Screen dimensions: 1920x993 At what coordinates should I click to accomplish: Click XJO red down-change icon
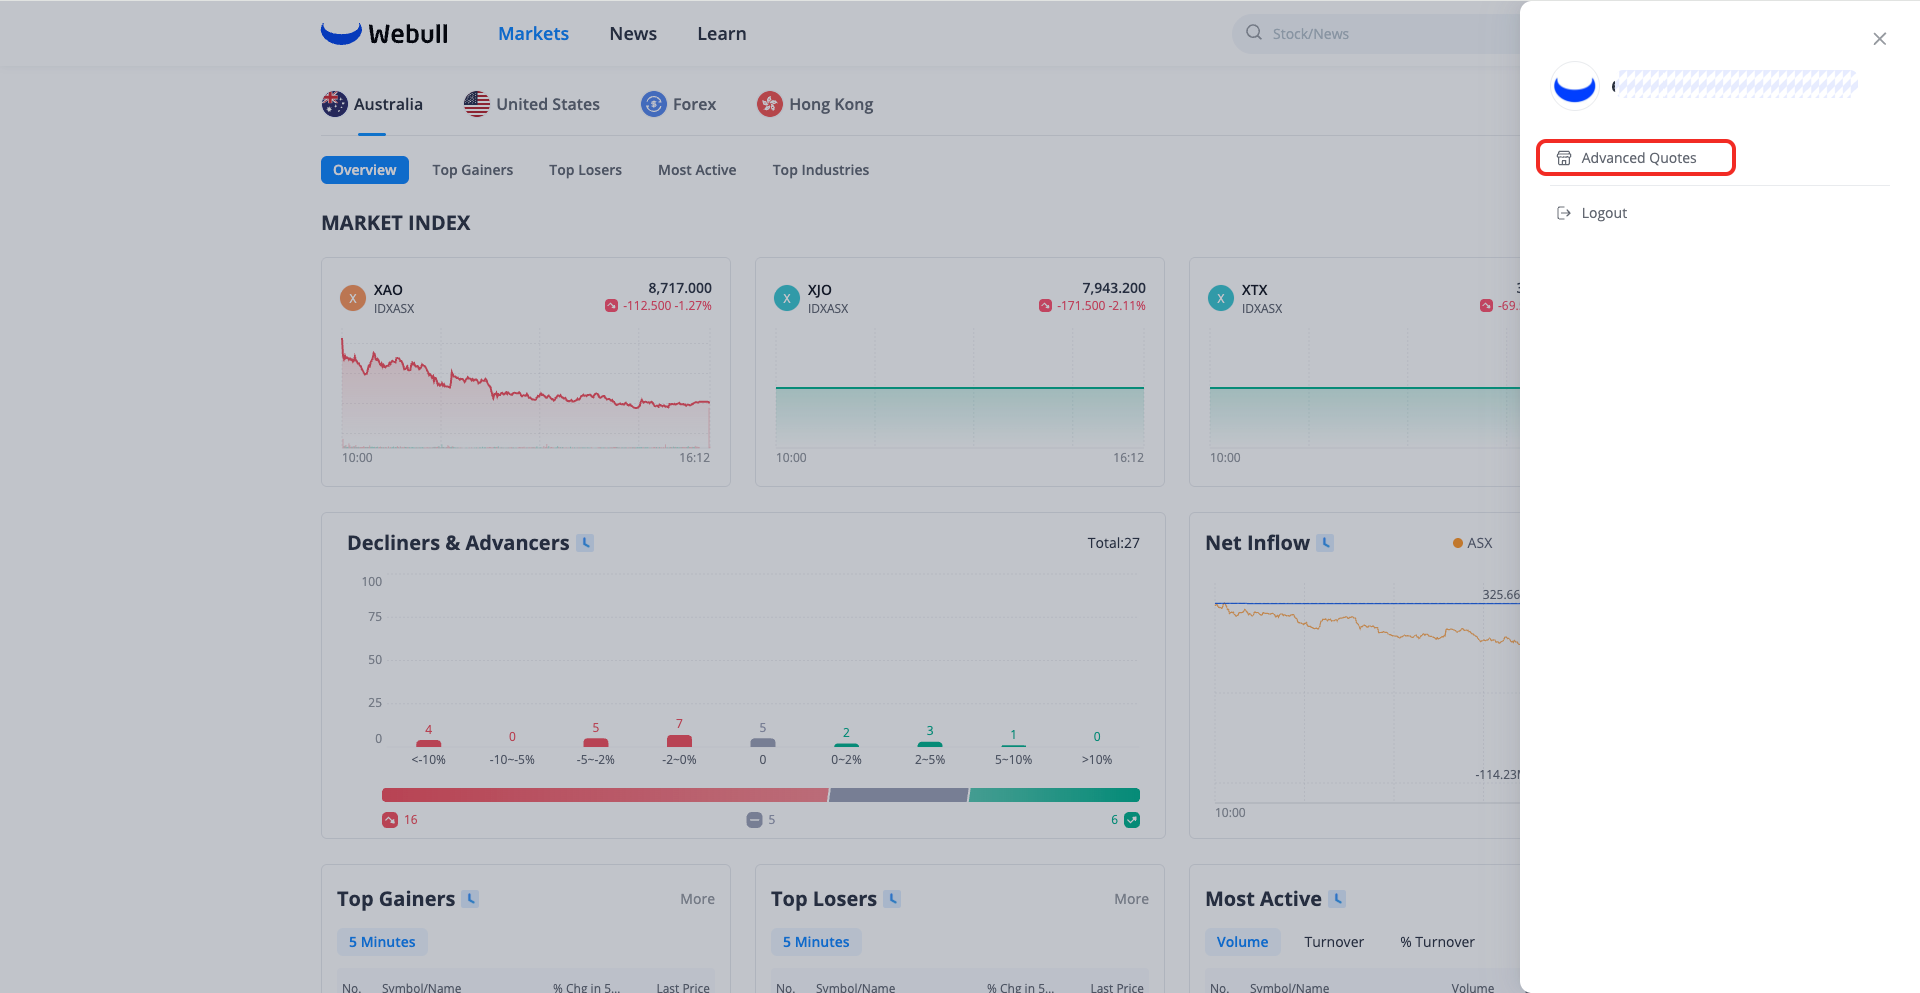point(1045,306)
